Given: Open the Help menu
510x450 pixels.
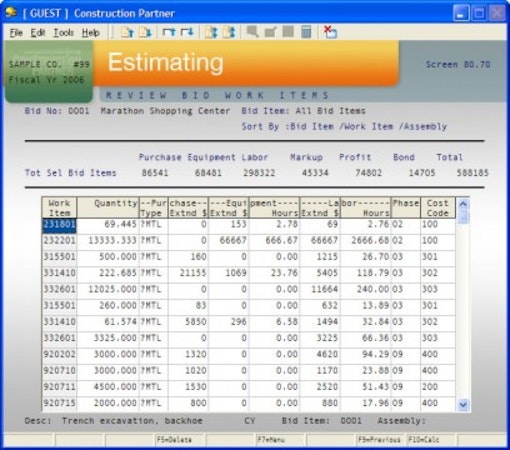Looking at the screenshot, I should tap(91, 33).
